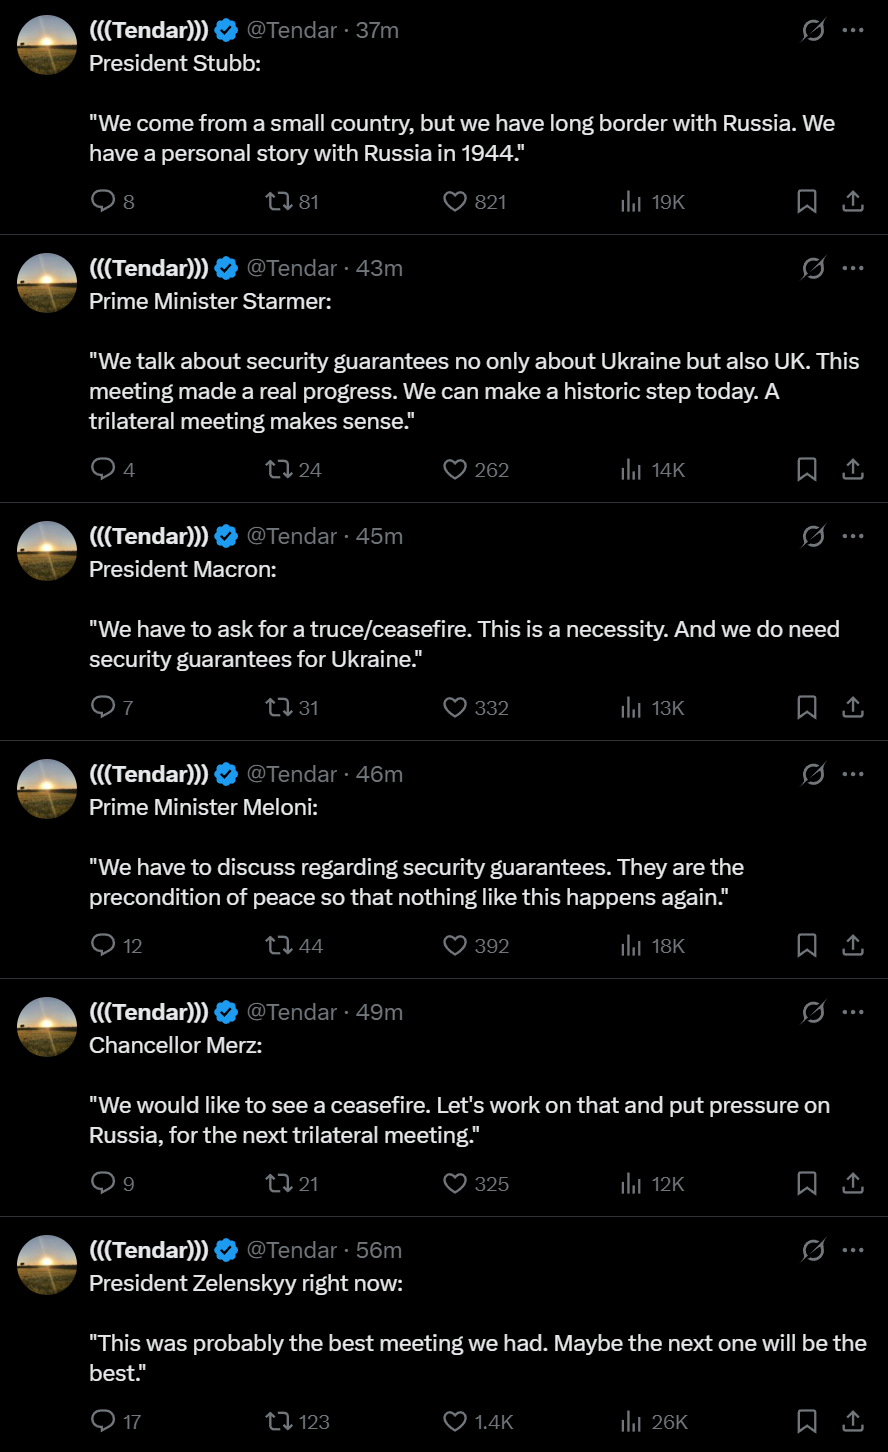Bookmark the Prime Minister Starmer tweet
This screenshot has height=1452, width=888.
(806, 470)
